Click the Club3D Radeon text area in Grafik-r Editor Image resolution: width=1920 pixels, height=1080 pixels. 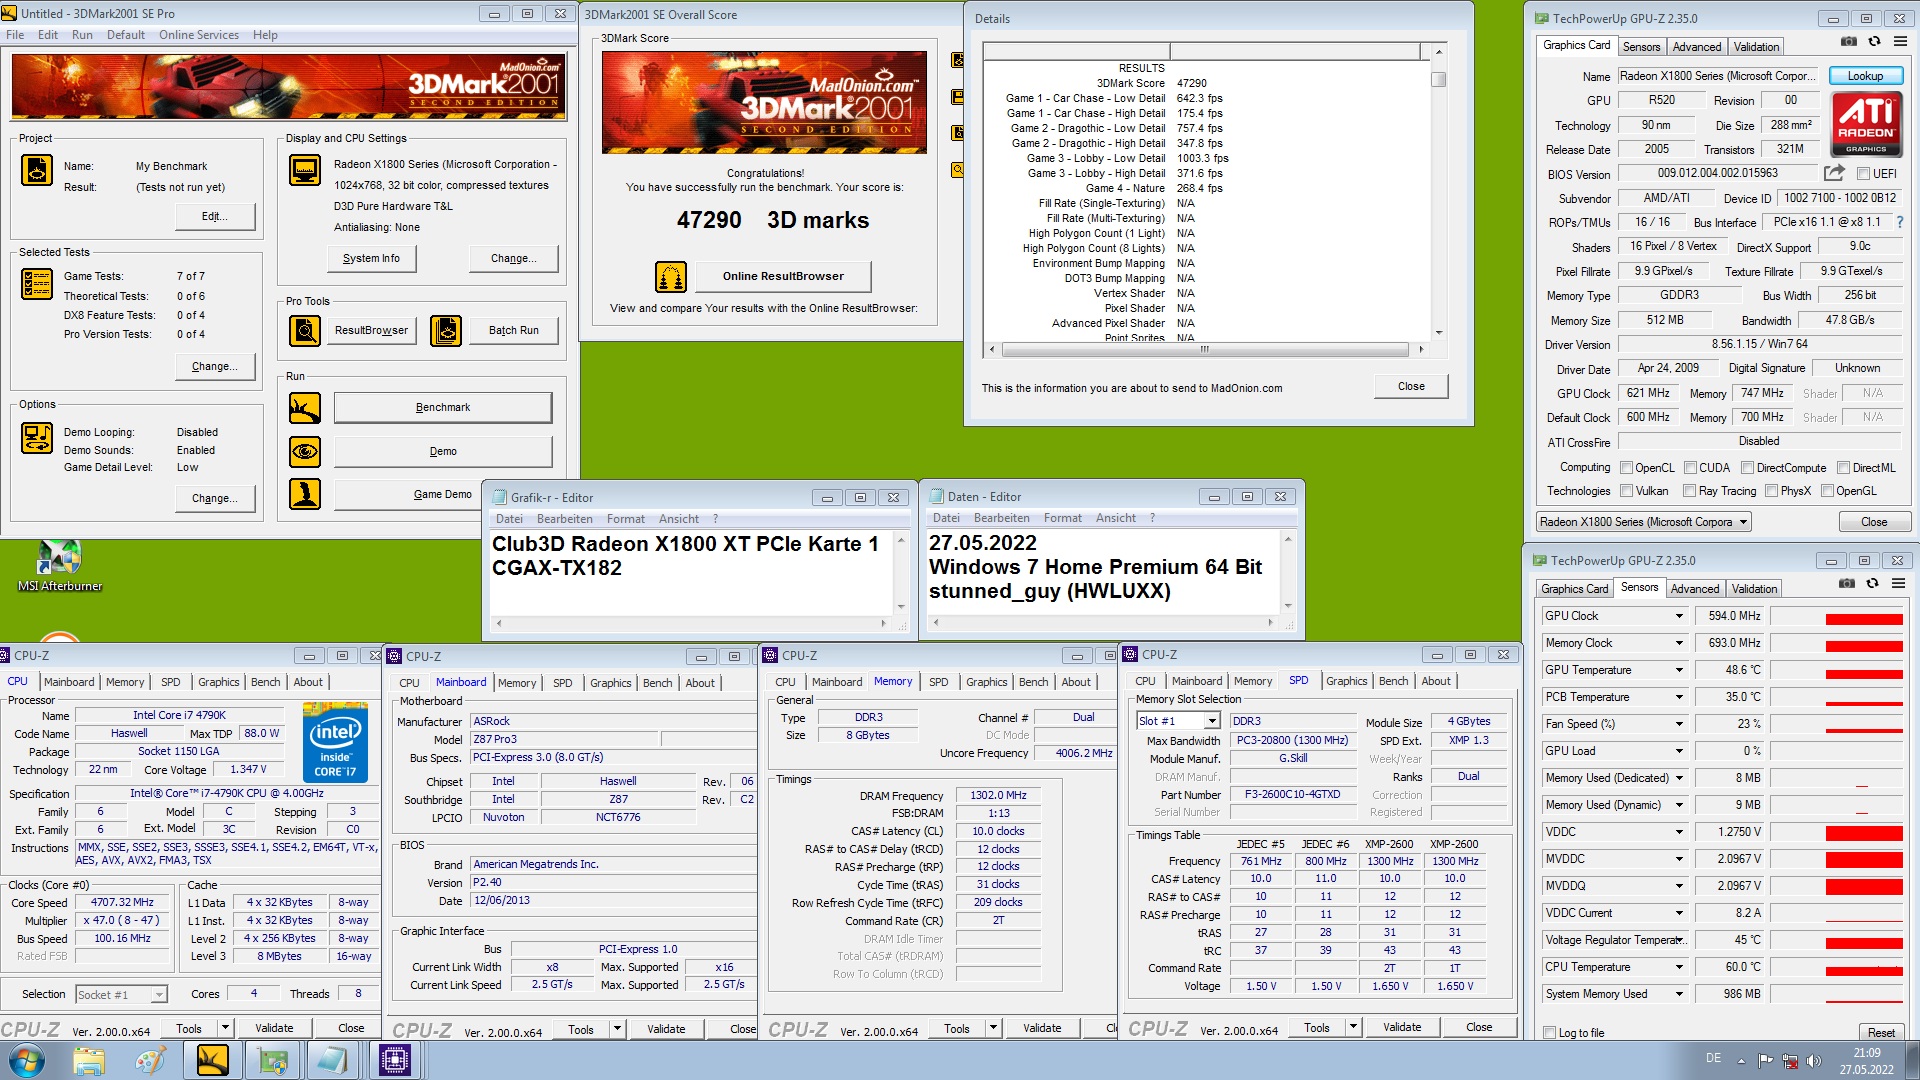690,572
